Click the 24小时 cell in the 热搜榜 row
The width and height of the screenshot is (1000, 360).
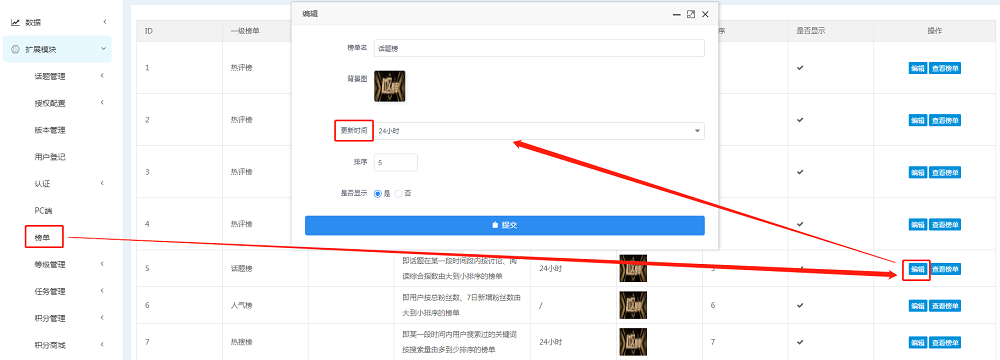(550, 343)
